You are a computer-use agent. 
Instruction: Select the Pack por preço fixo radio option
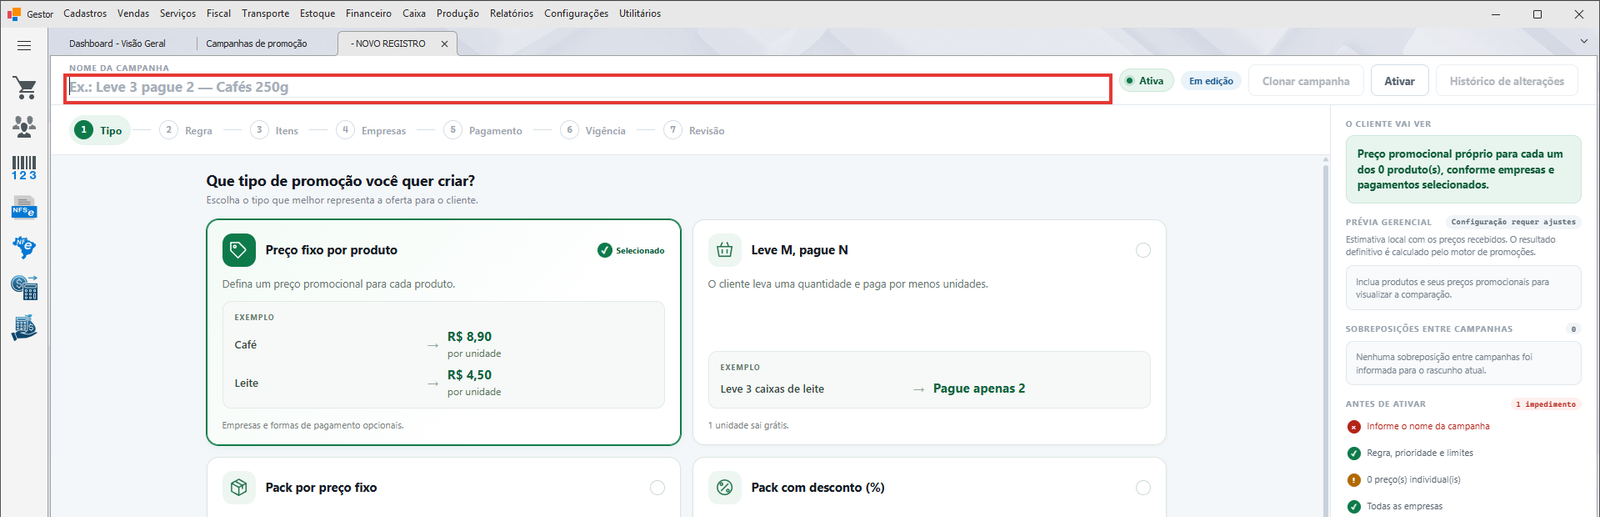tap(657, 488)
